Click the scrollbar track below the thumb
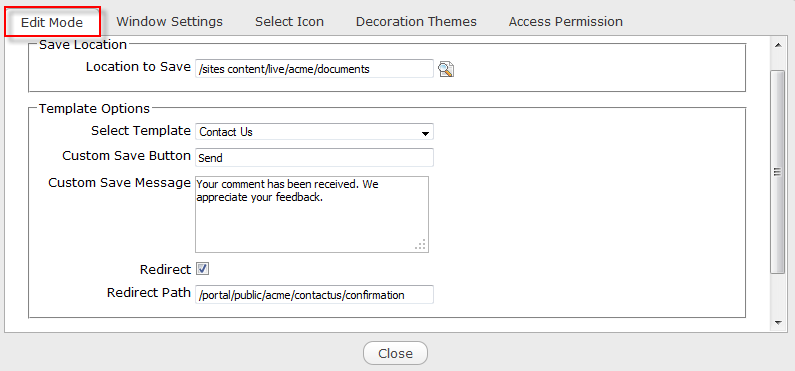 tap(777, 295)
